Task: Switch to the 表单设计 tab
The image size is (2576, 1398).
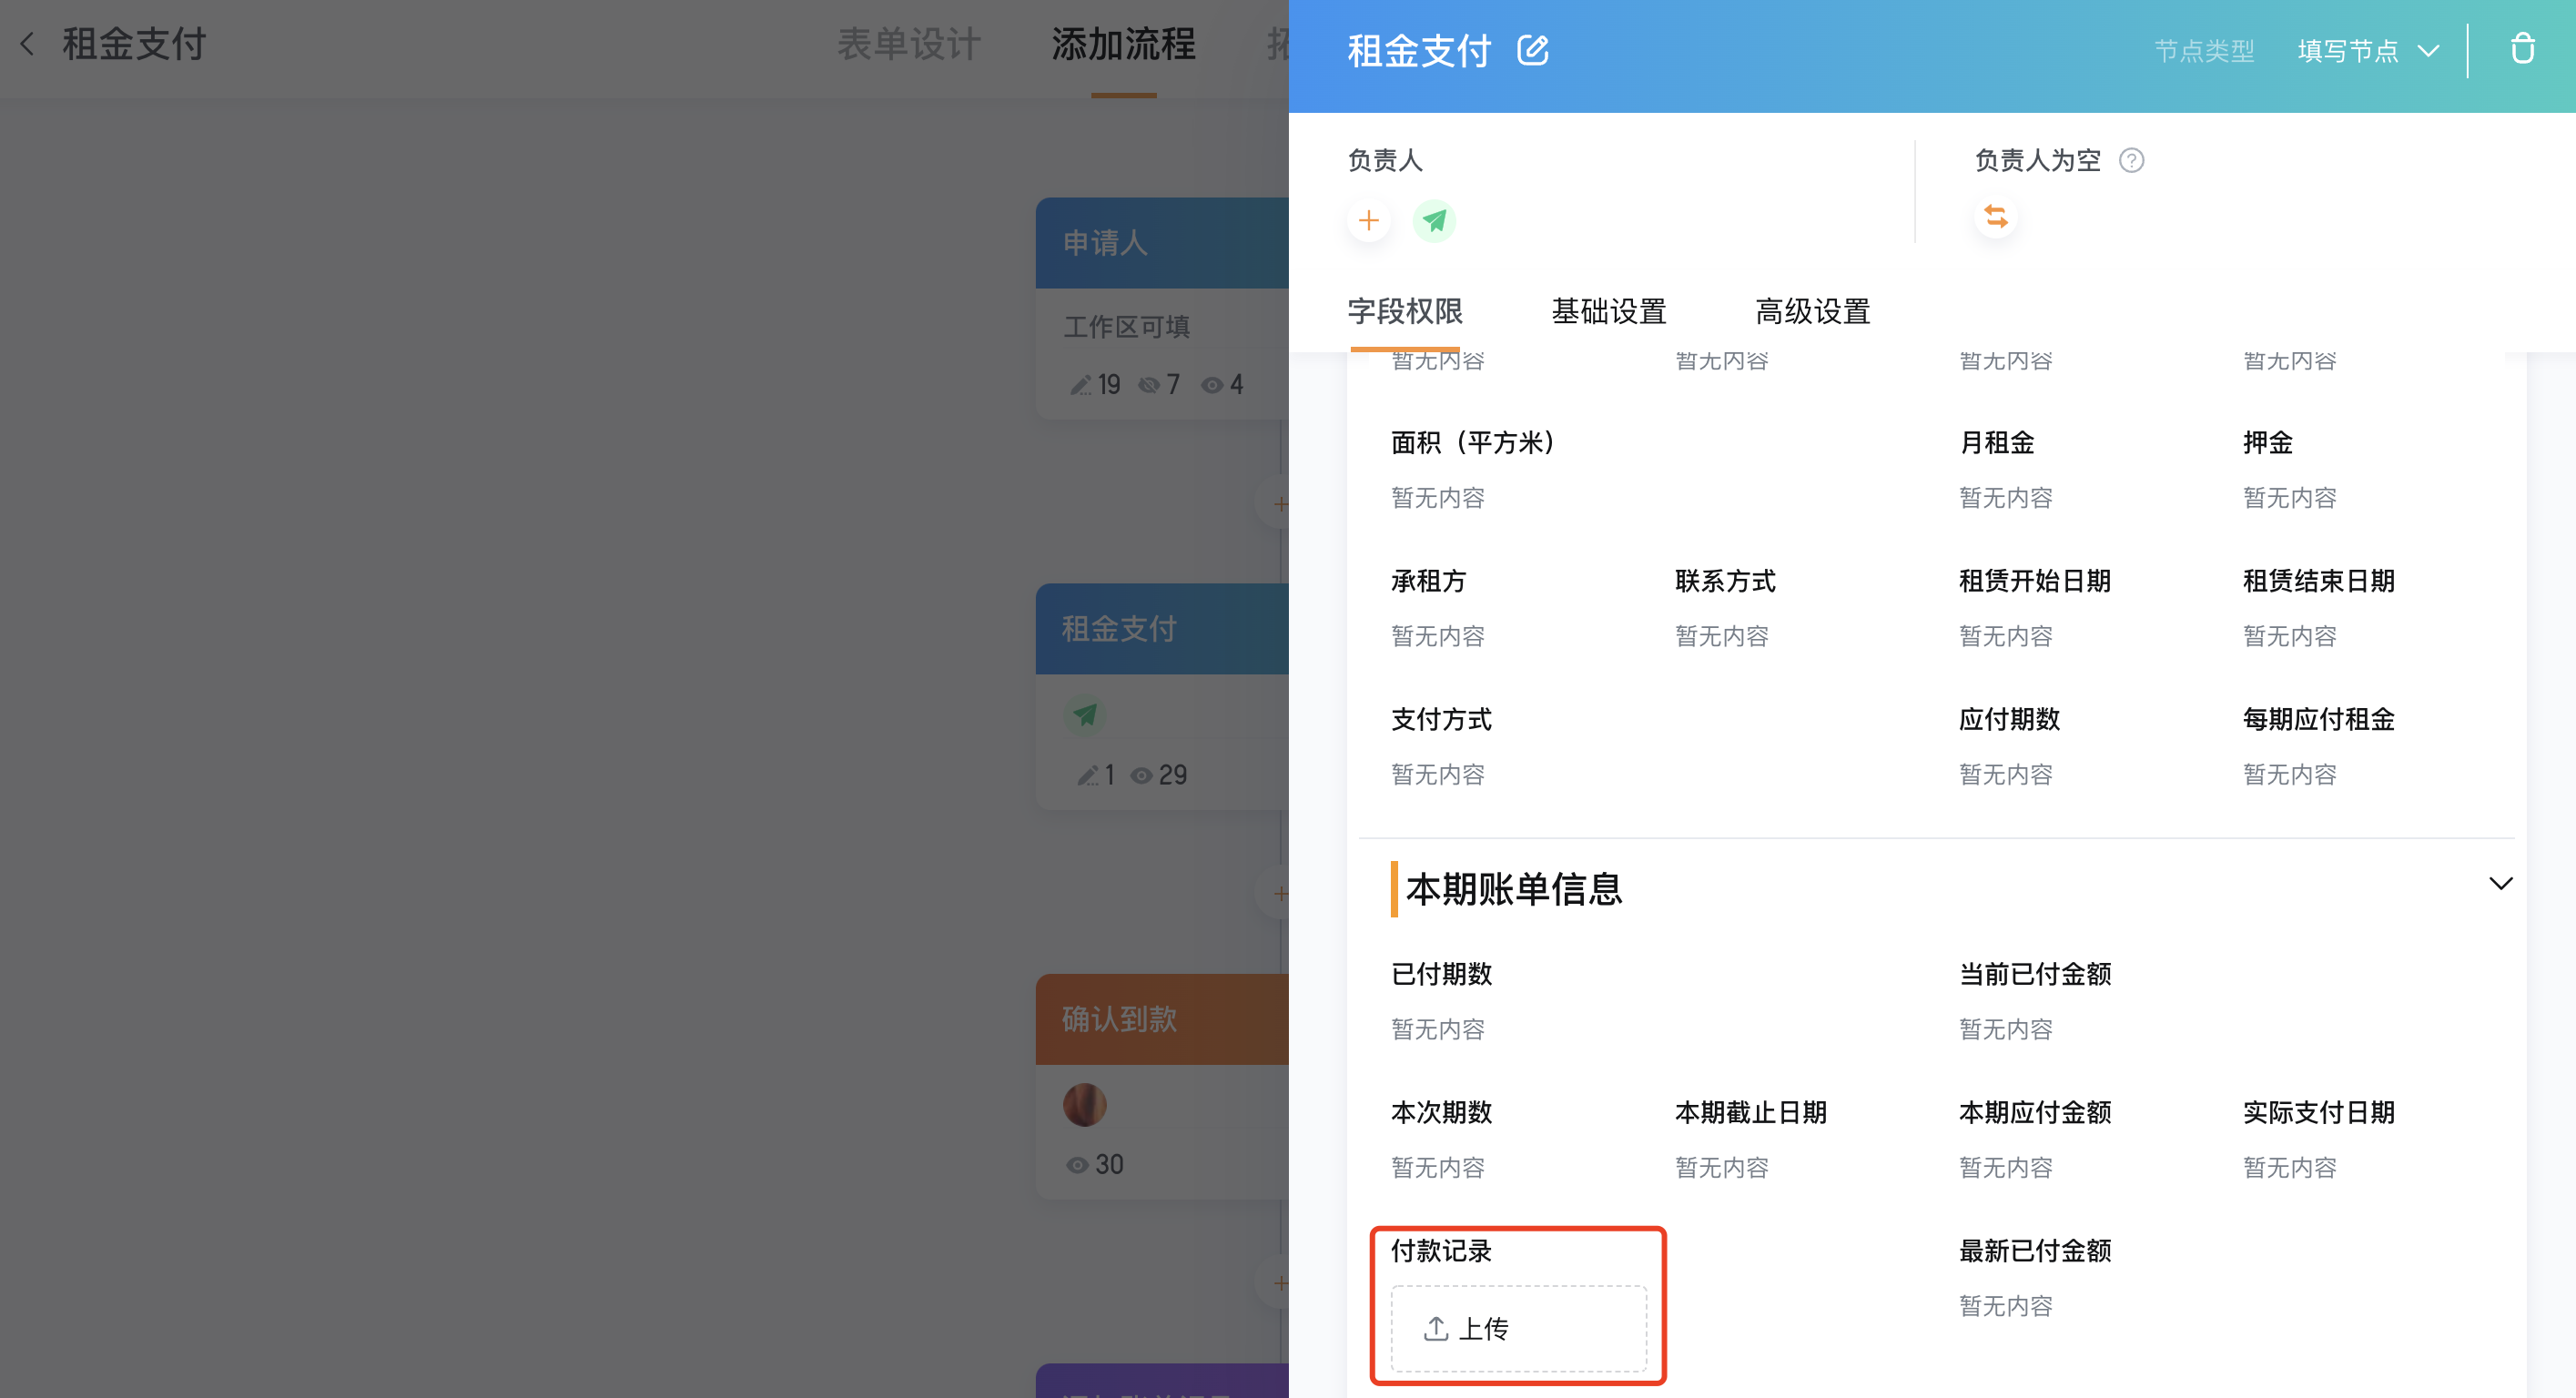Action: (x=908, y=44)
